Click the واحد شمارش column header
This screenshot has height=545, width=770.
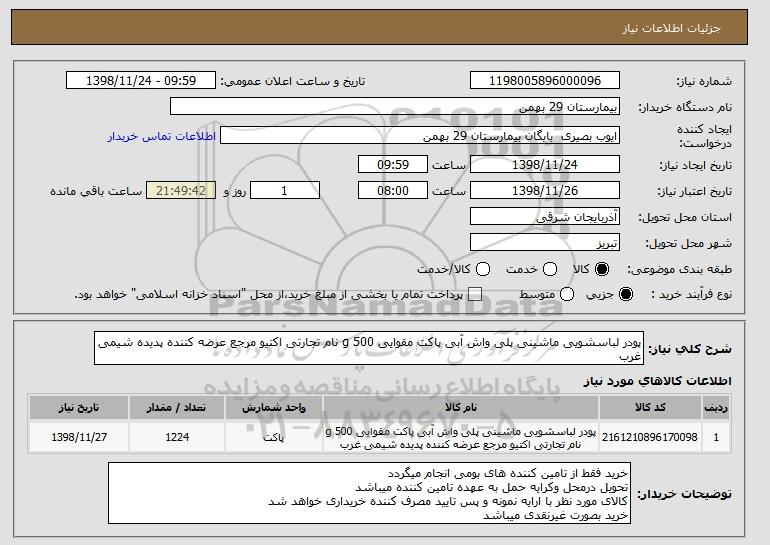[274, 408]
